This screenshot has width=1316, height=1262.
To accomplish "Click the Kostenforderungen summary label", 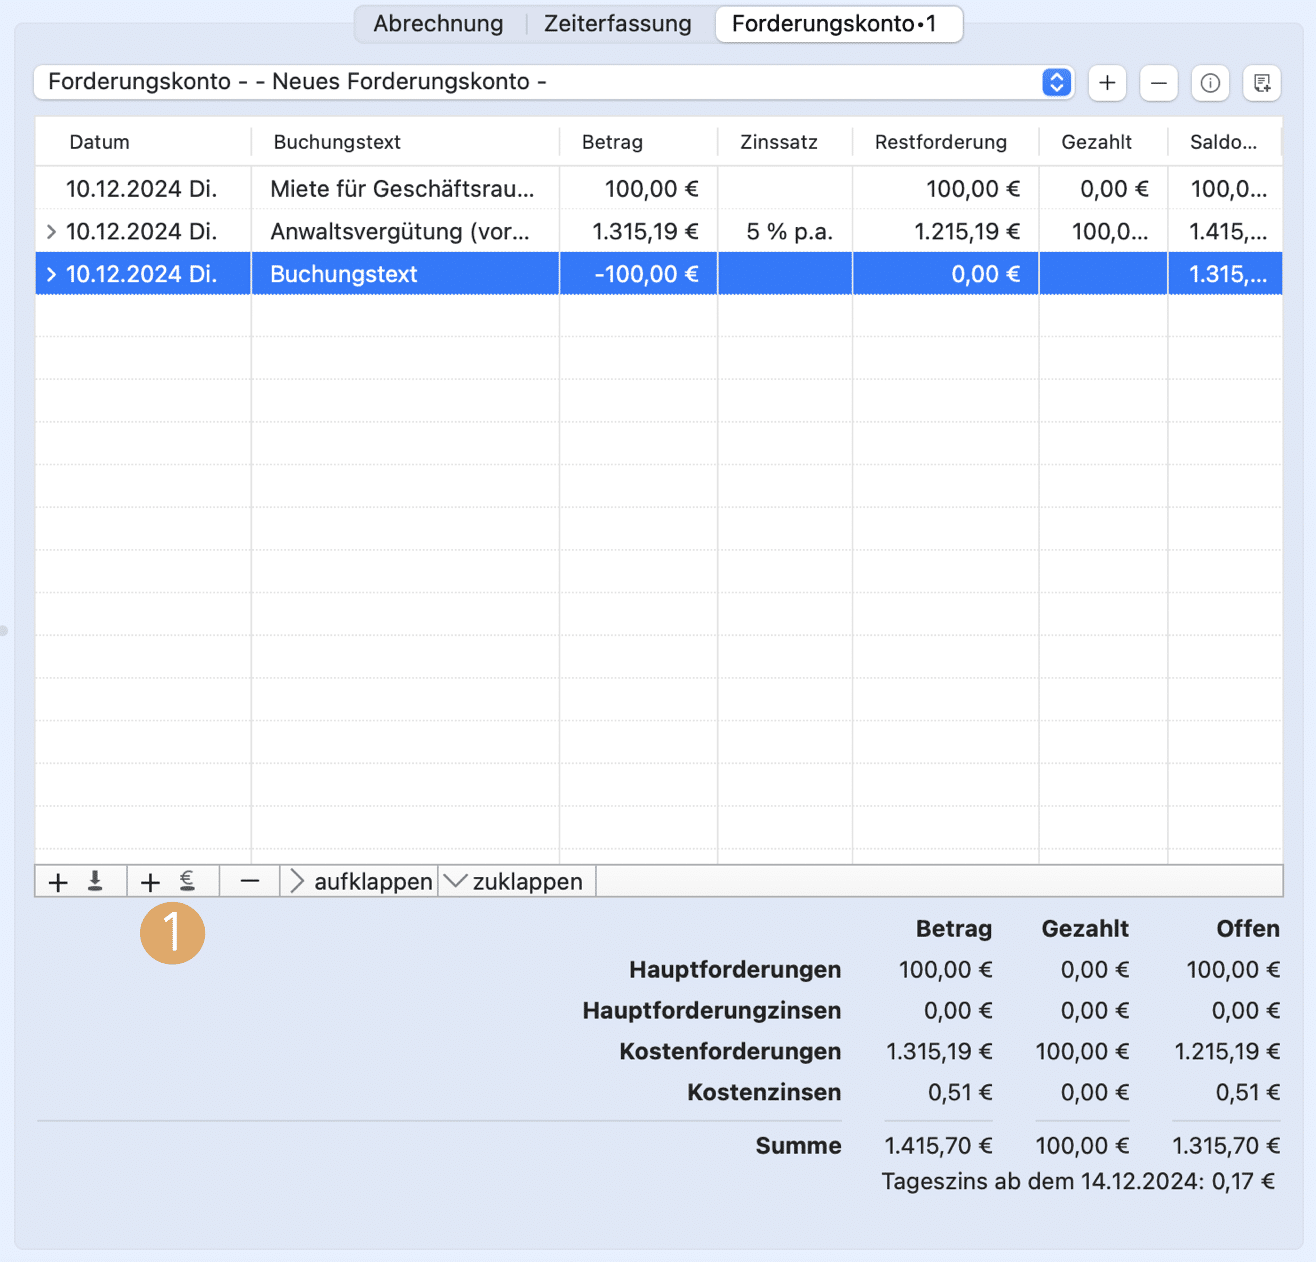I will (730, 1052).
